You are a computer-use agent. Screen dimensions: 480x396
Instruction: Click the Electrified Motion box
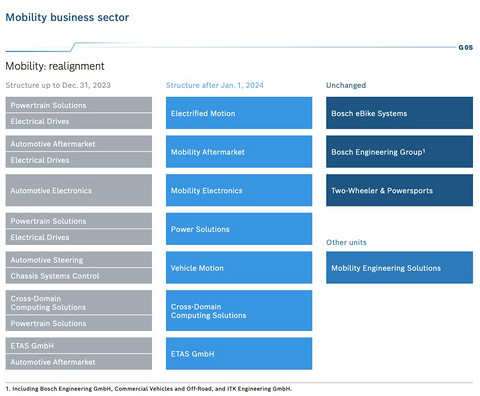point(239,113)
